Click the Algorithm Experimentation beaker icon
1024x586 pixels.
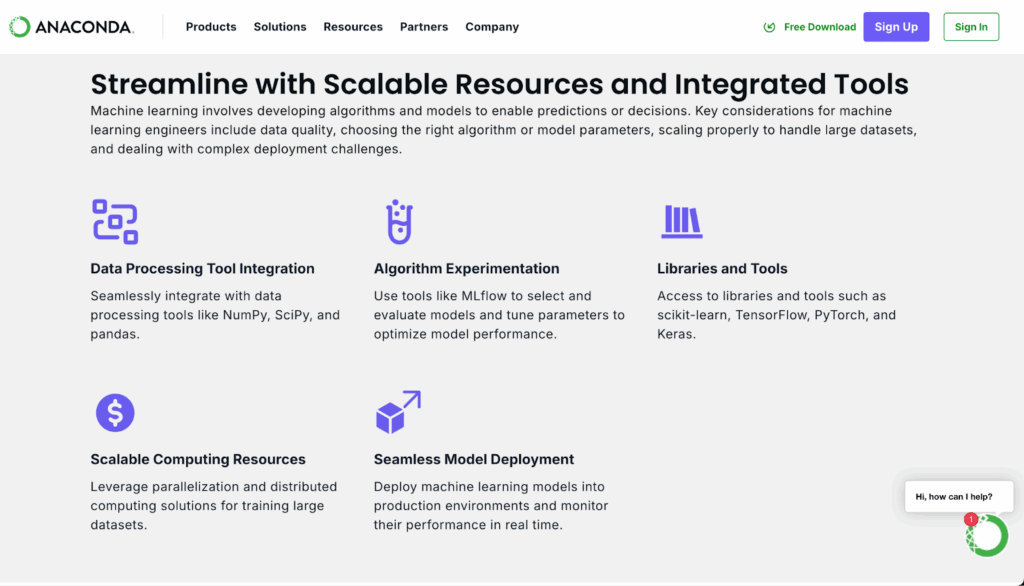(x=399, y=222)
